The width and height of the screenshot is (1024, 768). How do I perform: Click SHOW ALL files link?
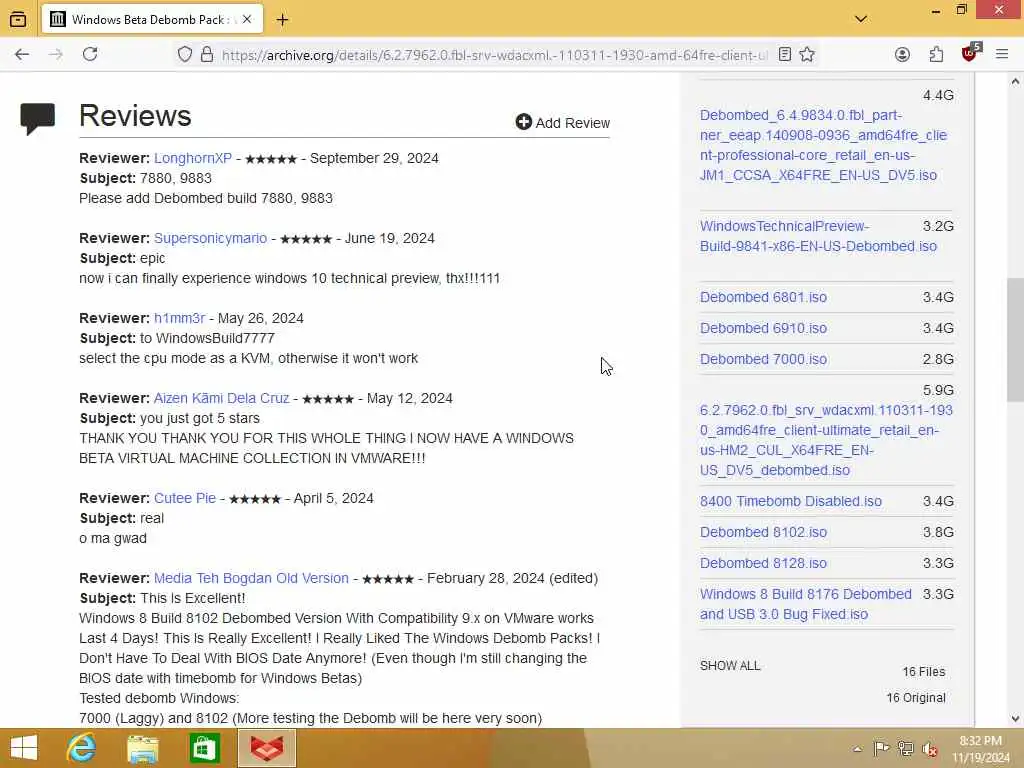click(730, 665)
